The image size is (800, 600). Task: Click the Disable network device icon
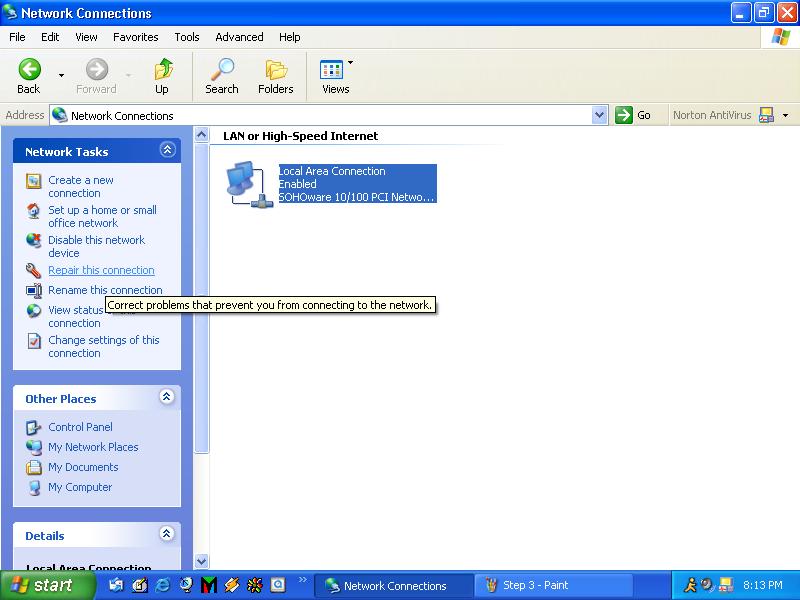click(34, 240)
